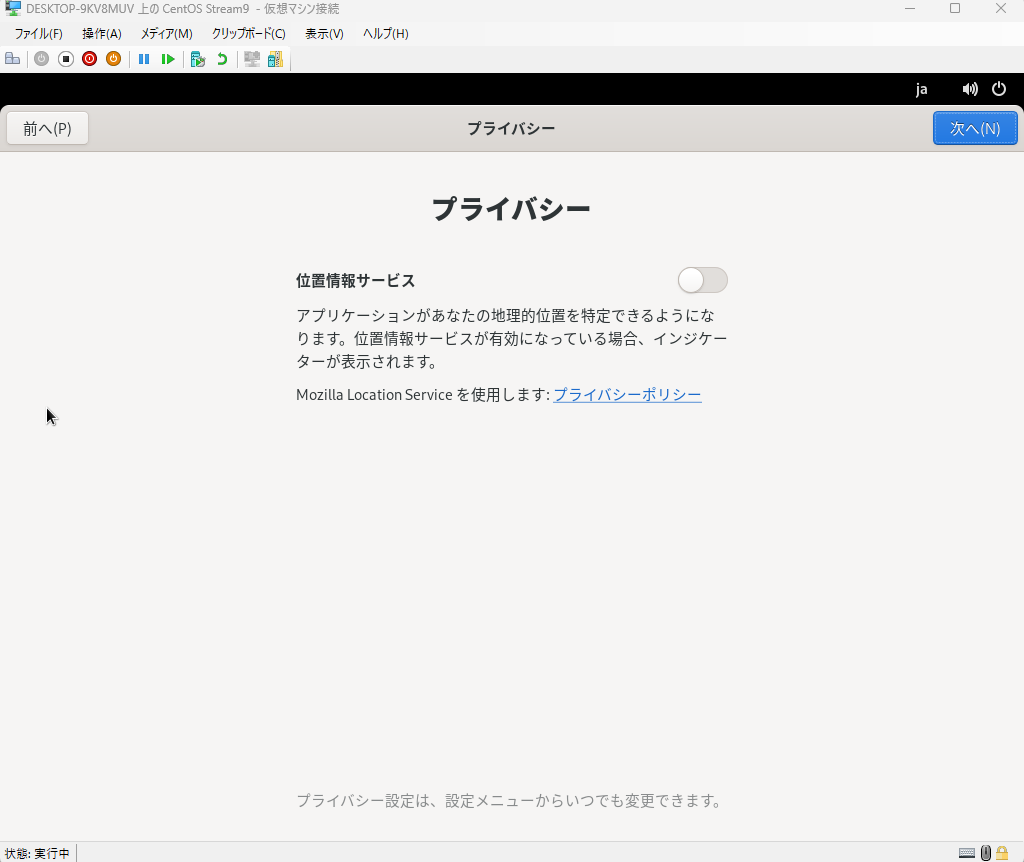Image resolution: width=1024 pixels, height=862 pixels.
Task: Click the volume speaker icon in top bar
Action: pos(969,89)
